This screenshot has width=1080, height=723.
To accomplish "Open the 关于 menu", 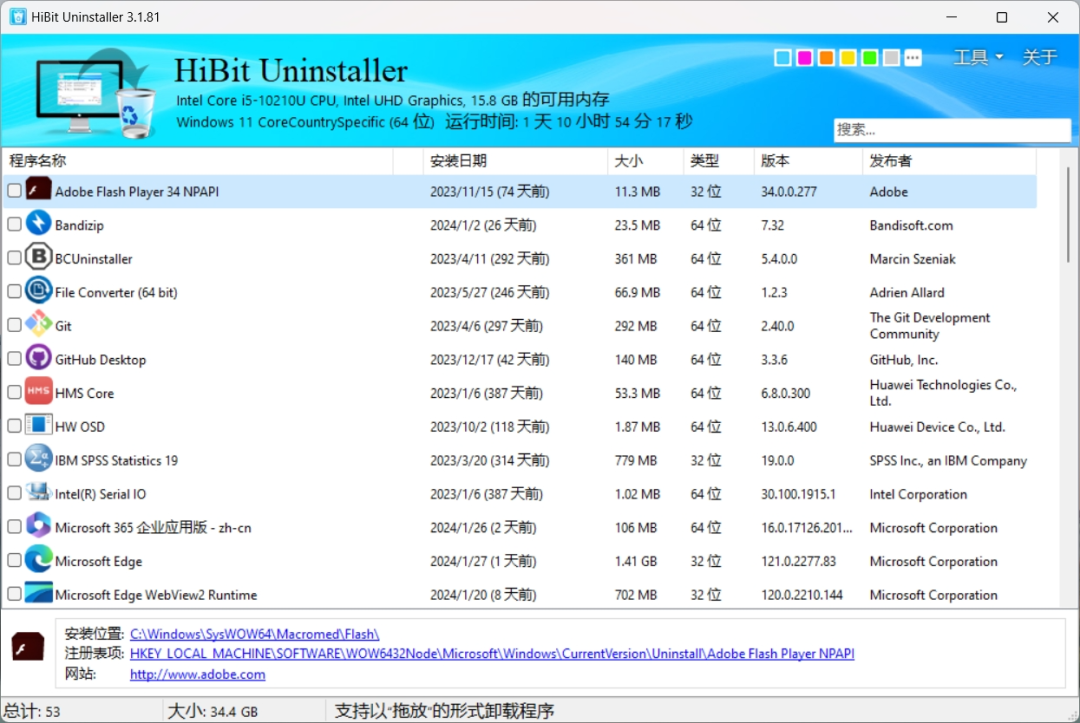I will tap(1039, 57).
